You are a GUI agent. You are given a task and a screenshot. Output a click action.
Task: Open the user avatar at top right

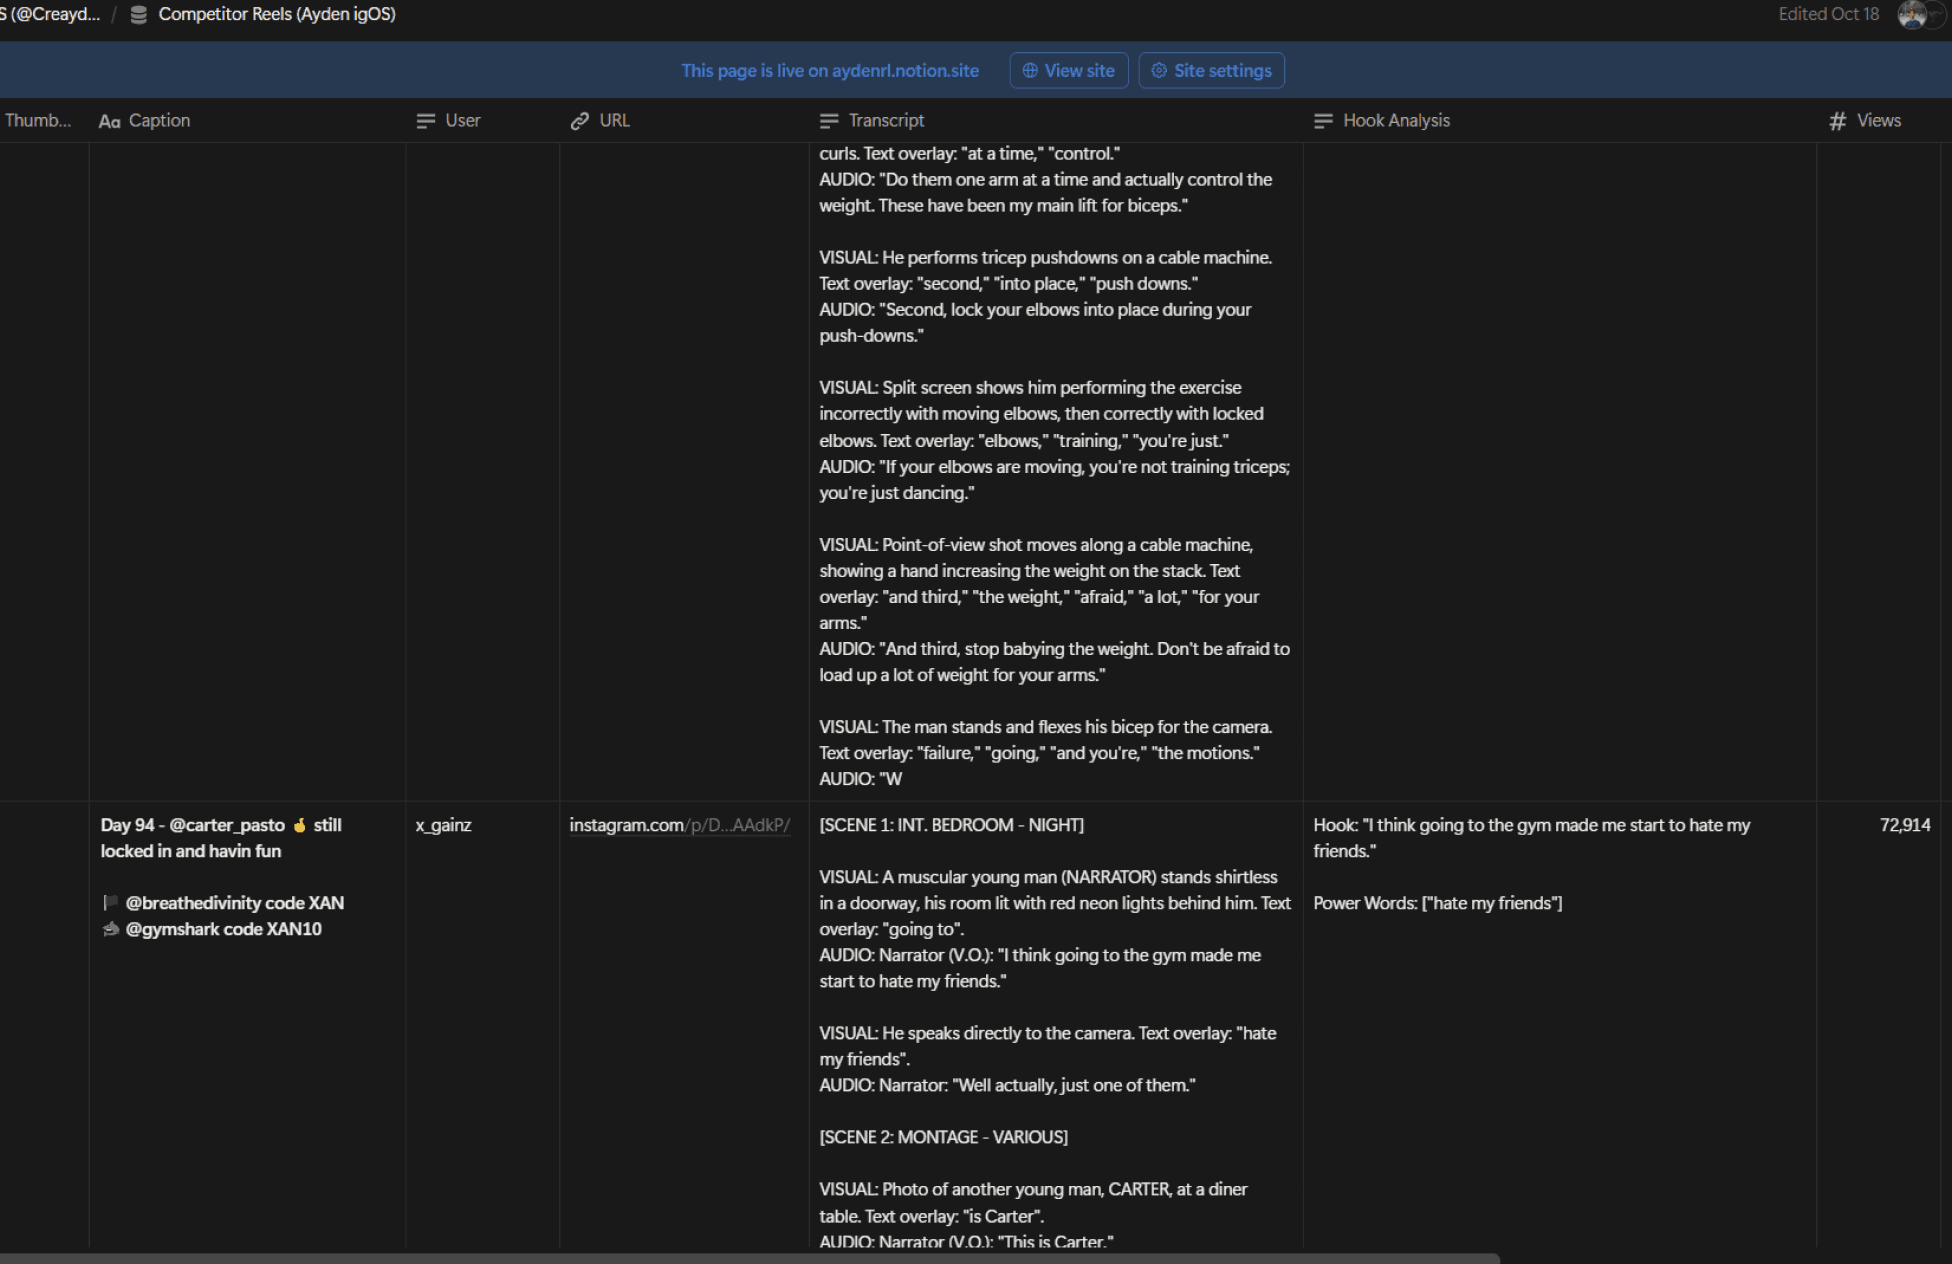[x=1911, y=15]
